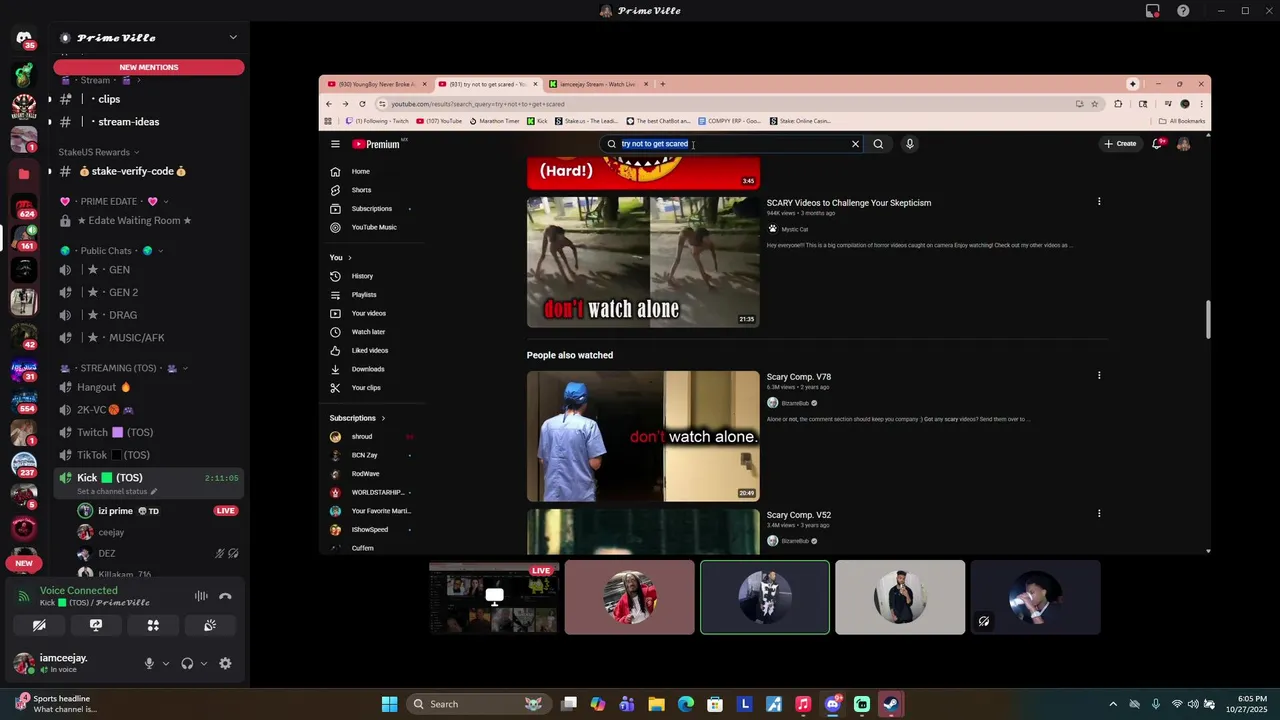Deafen headphones in Discord user panel
This screenshot has width=1280, height=720.
click(187, 663)
